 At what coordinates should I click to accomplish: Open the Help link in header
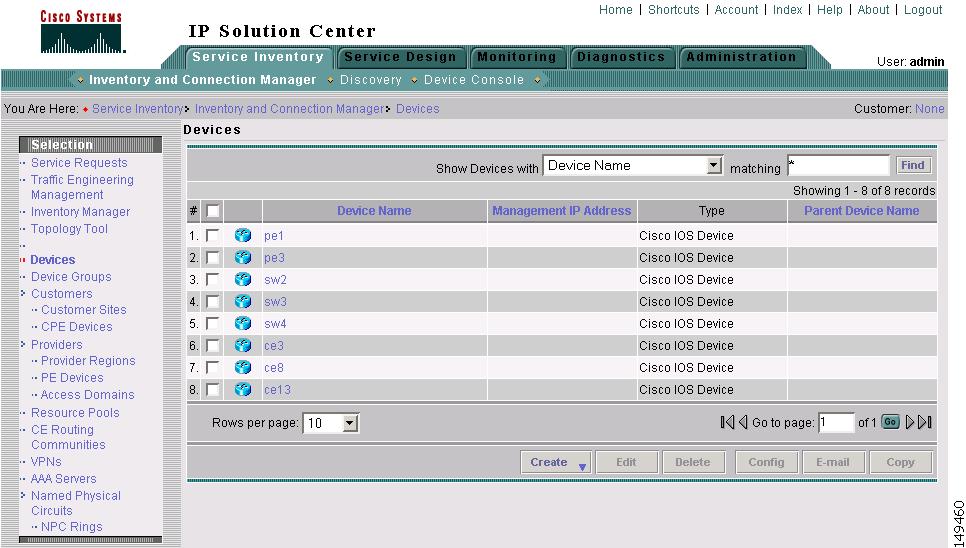829,10
